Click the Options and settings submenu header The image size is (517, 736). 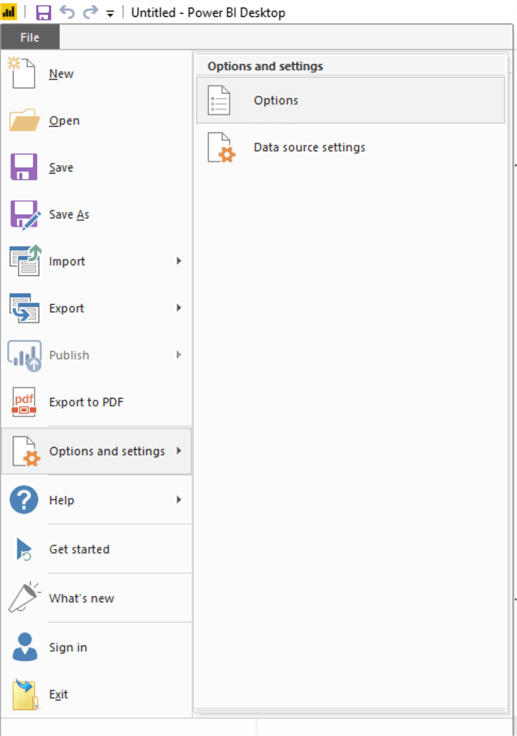click(265, 66)
